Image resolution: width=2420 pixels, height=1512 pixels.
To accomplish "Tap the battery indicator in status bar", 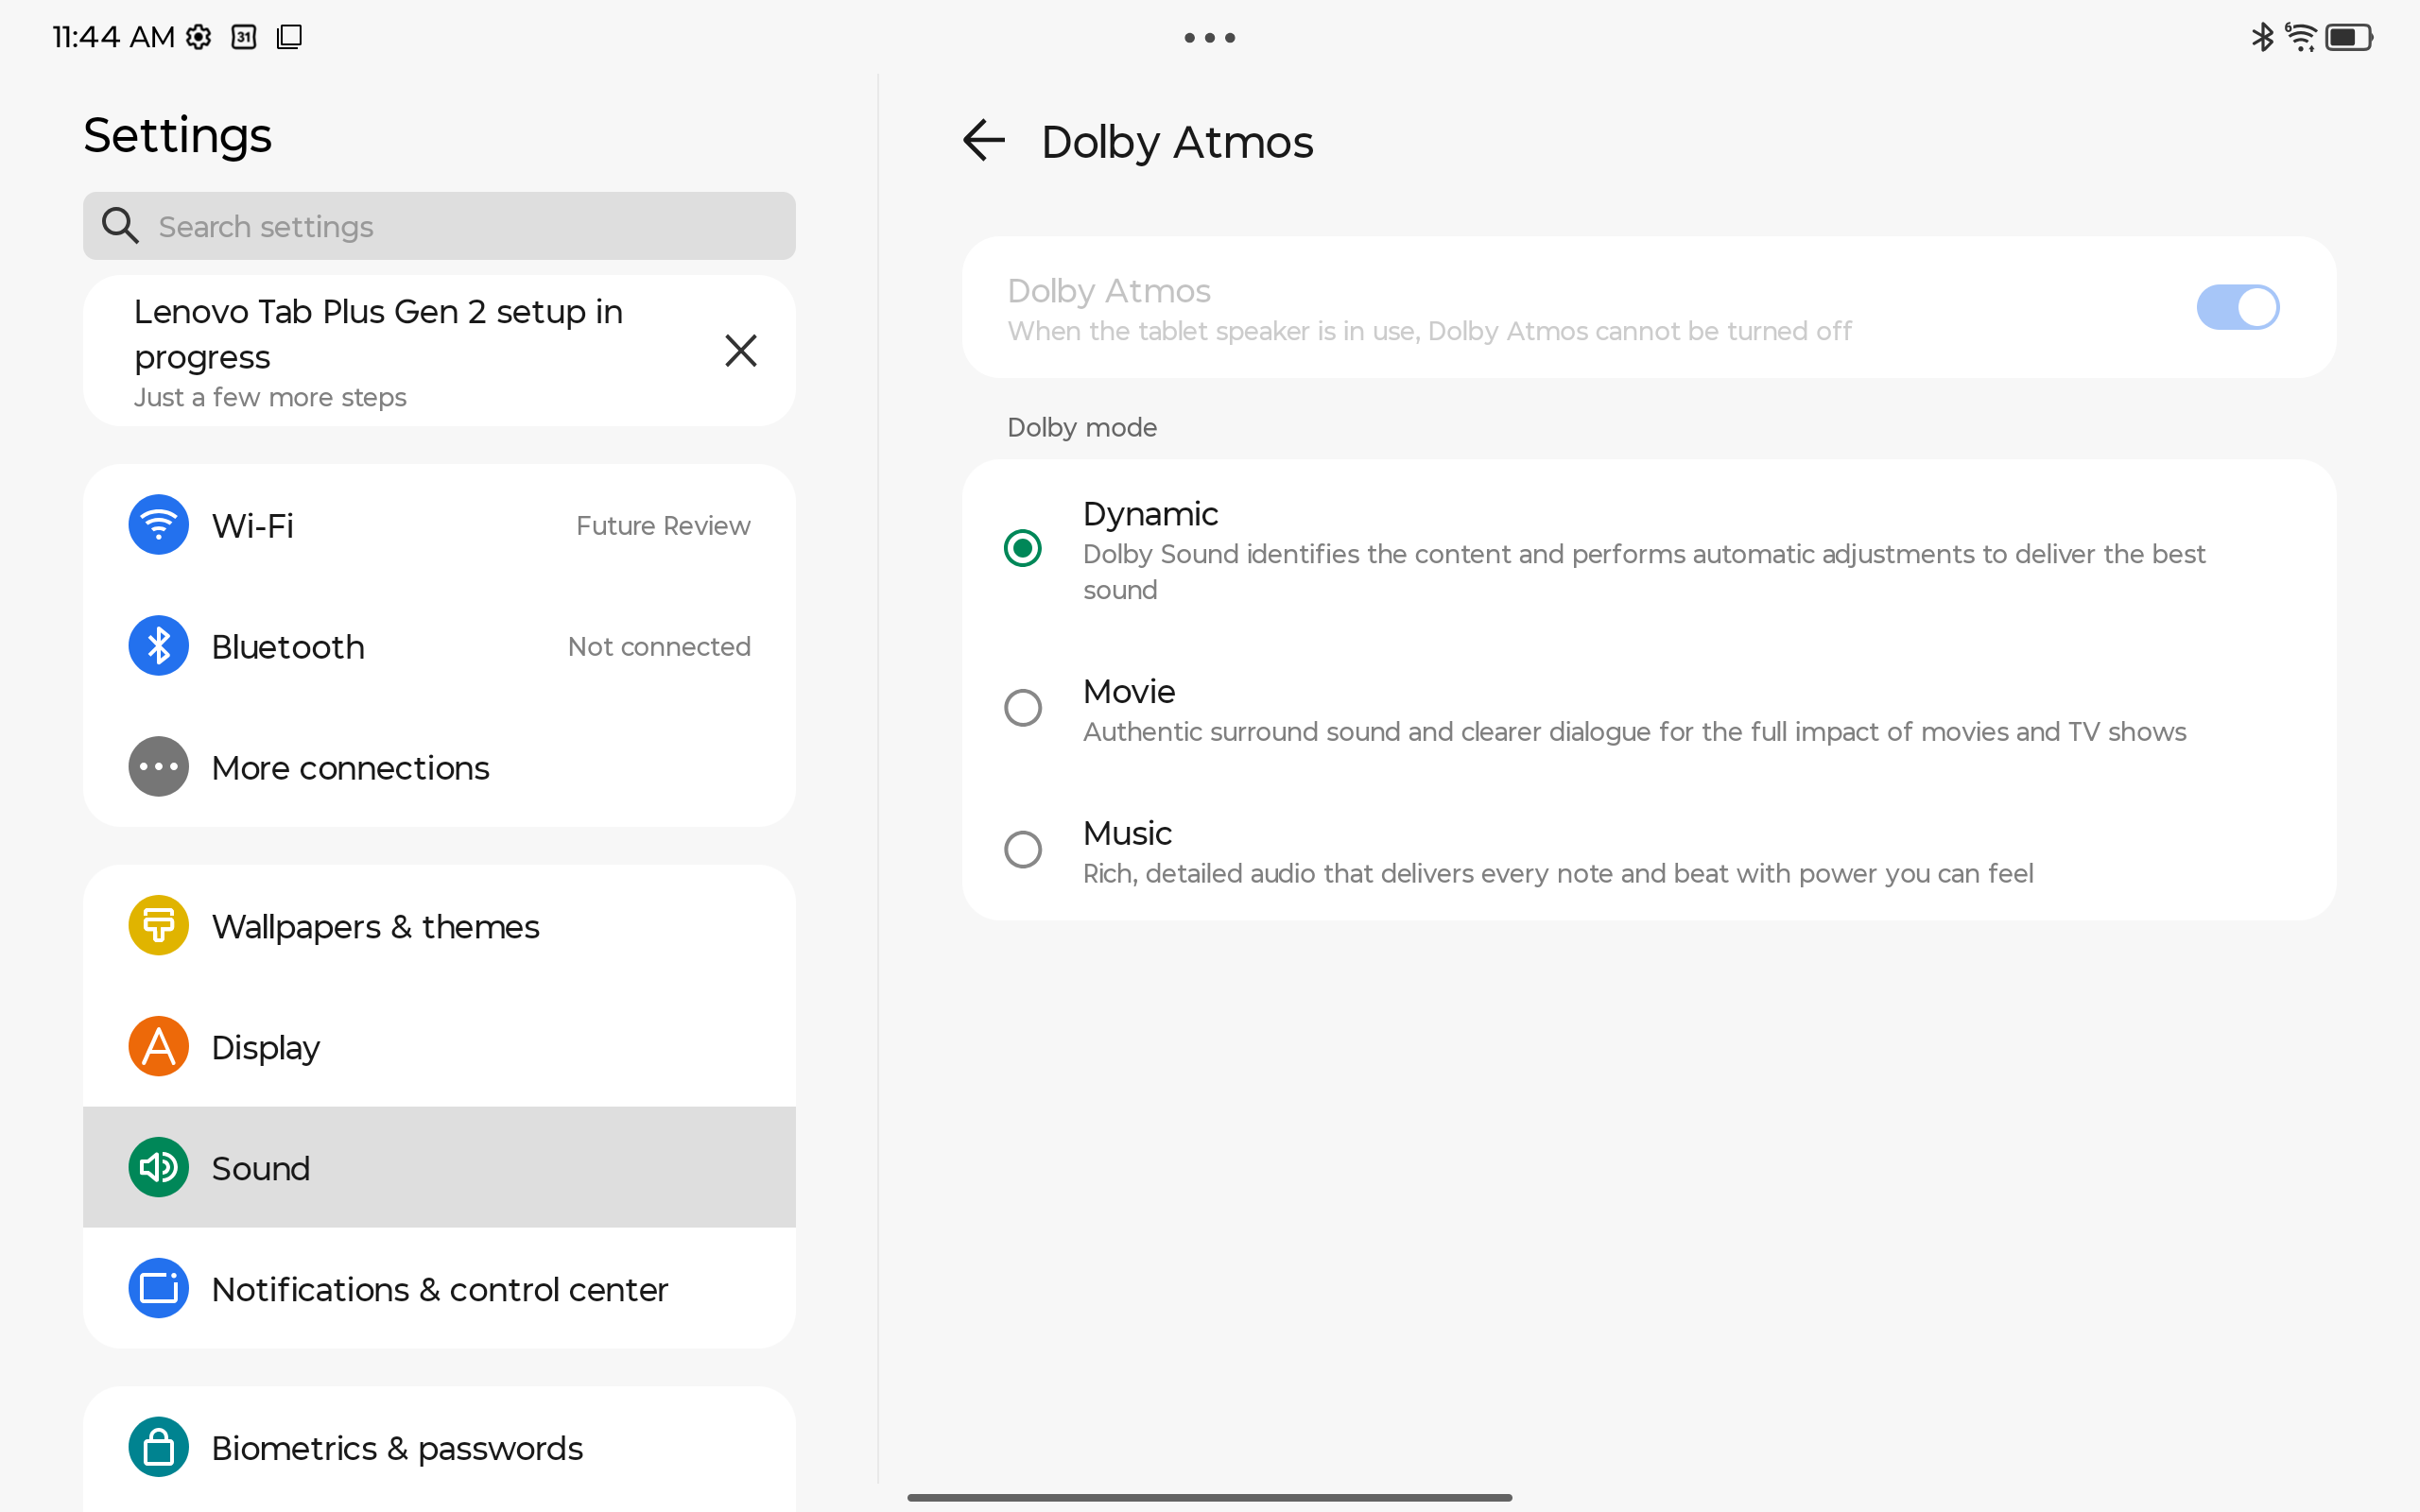I will pos(2349,37).
